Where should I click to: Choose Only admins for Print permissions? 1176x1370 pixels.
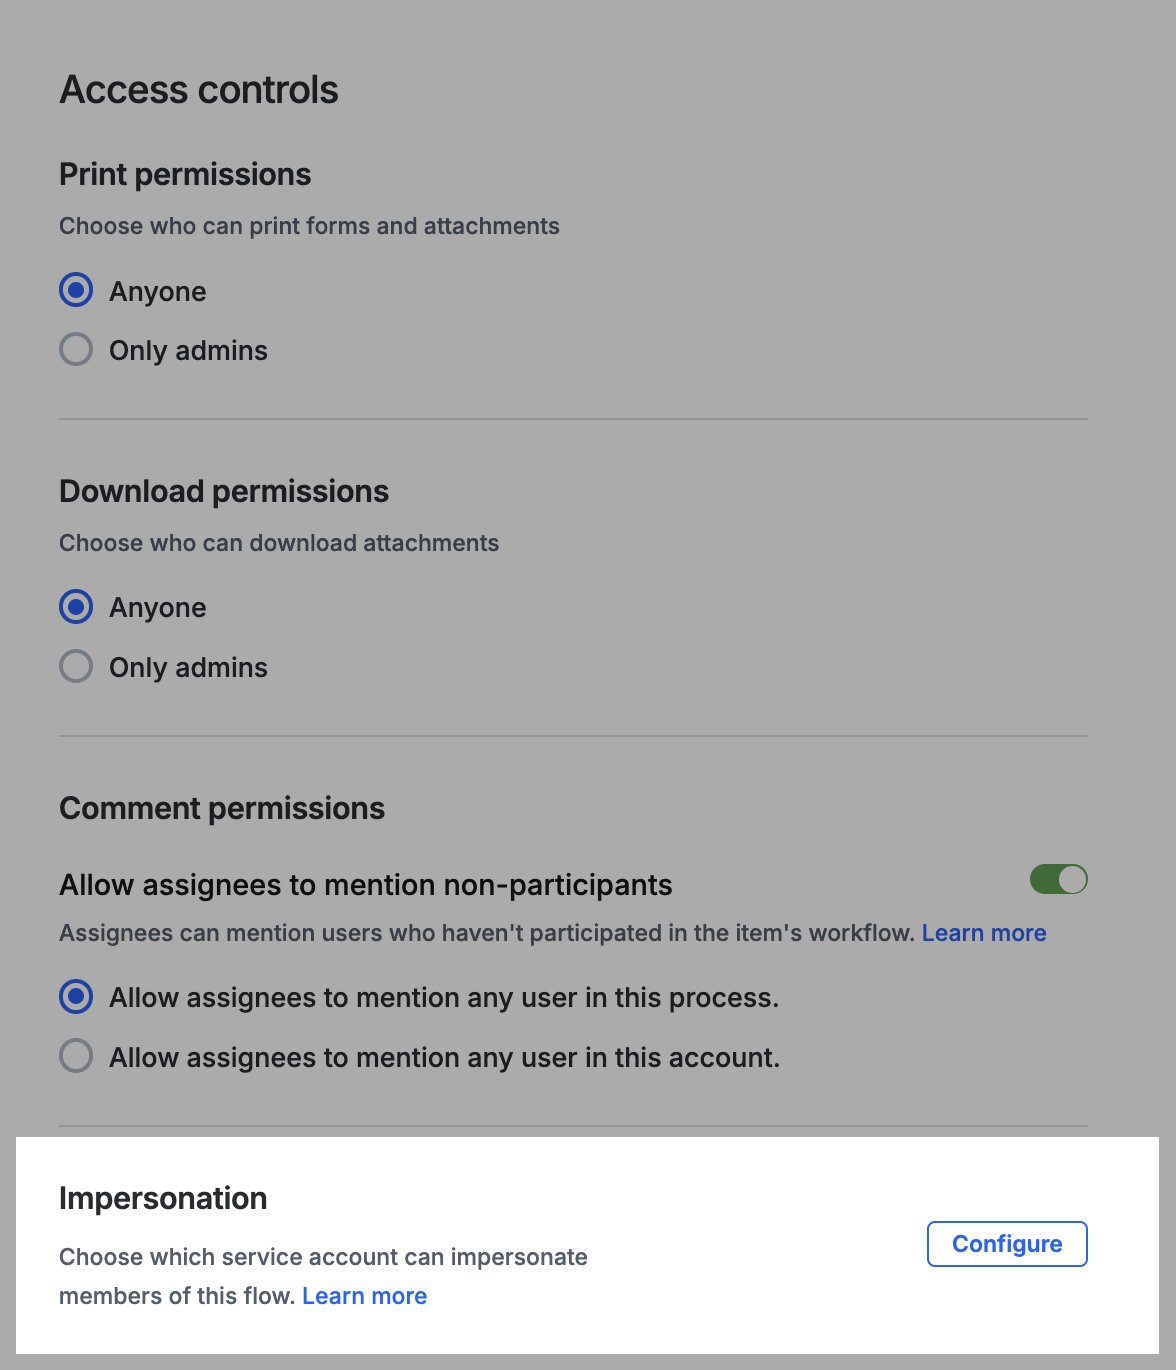[76, 349]
